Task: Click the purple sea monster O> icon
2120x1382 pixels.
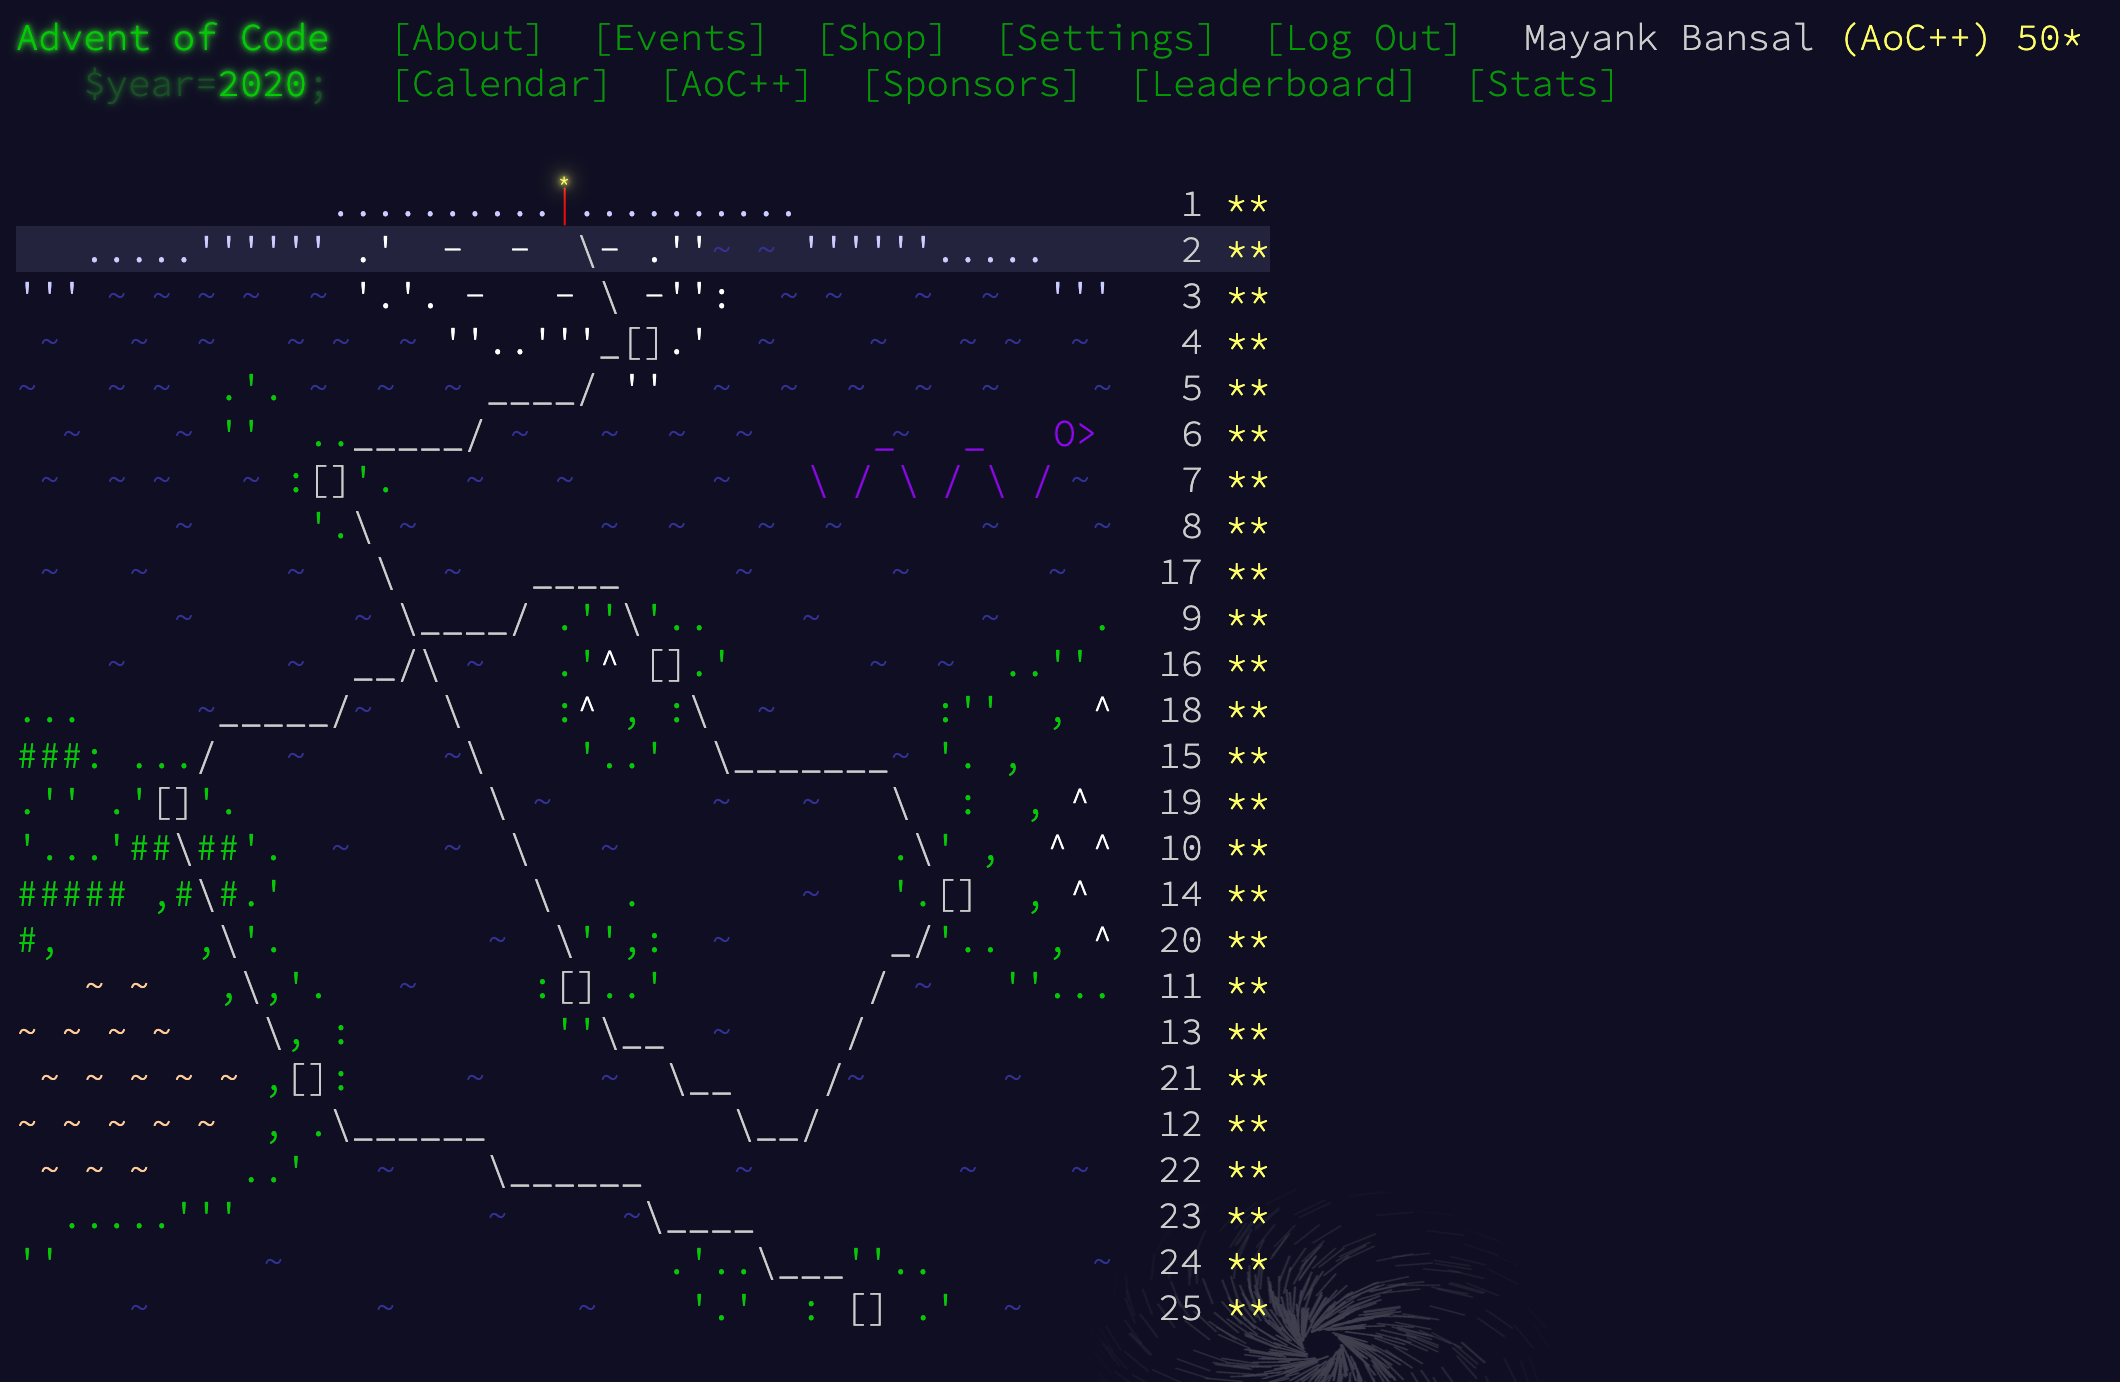Action: click(x=1074, y=434)
